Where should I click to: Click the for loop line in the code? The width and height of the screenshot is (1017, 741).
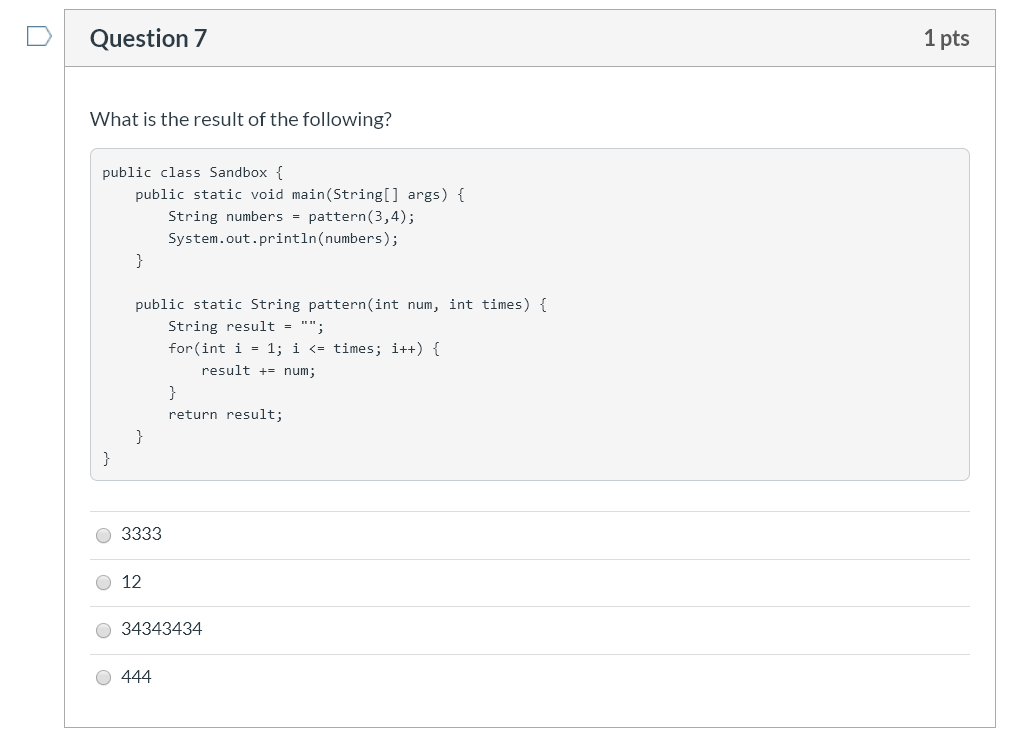click(304, 348)
